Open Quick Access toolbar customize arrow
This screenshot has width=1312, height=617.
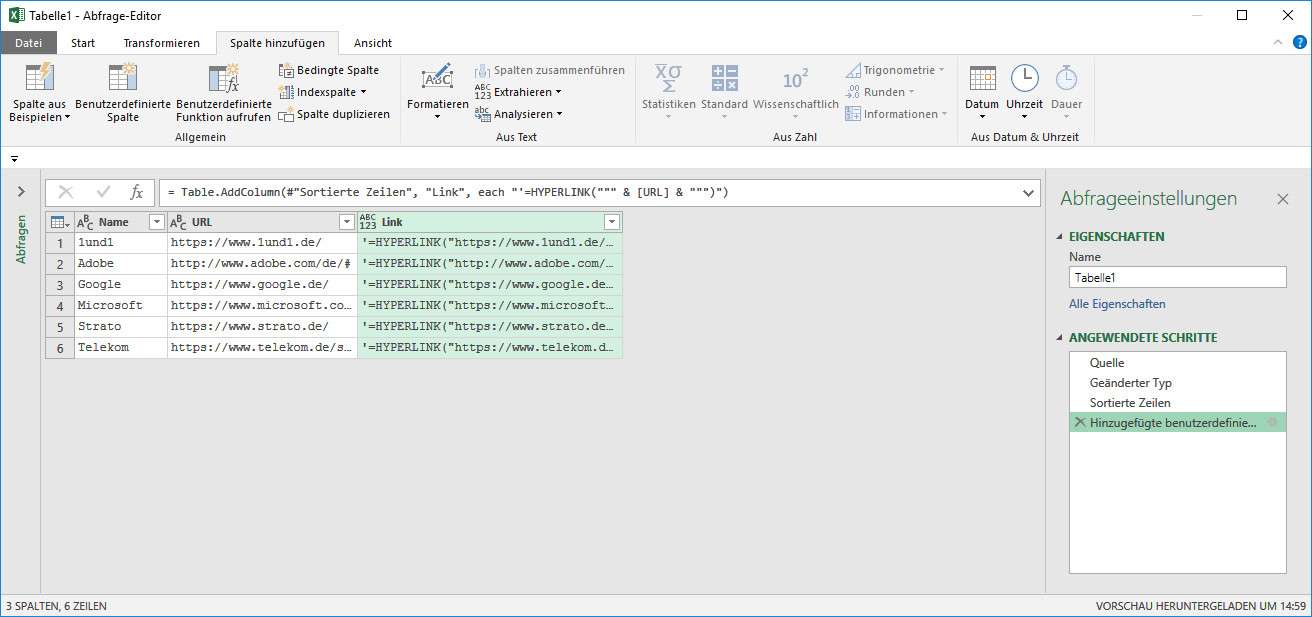click(15, 159)
